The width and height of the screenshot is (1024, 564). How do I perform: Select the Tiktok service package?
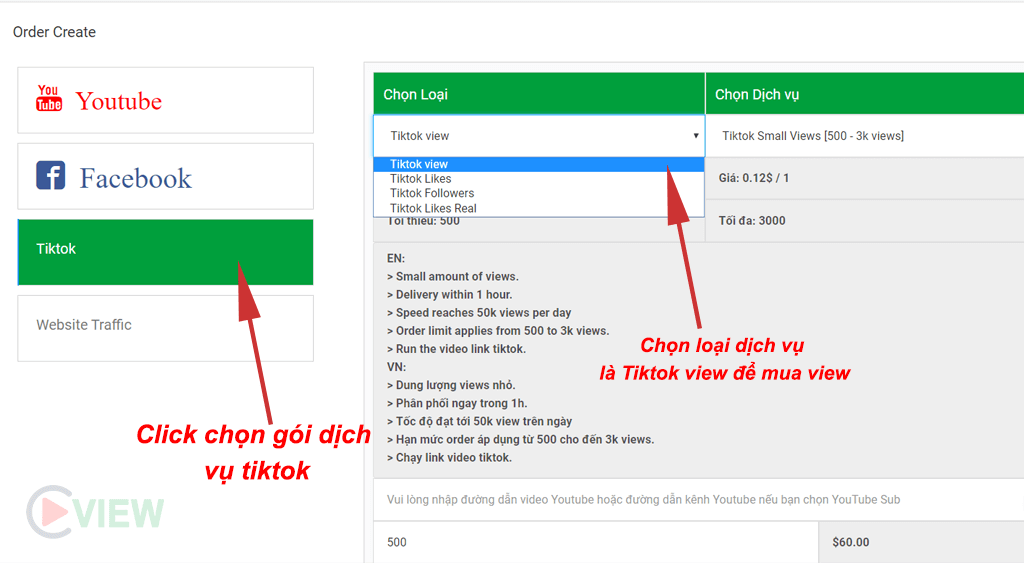(165, 253)
